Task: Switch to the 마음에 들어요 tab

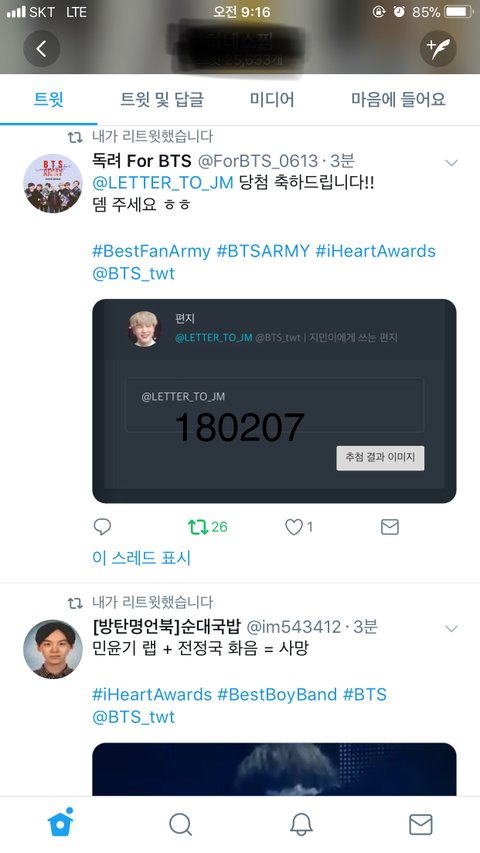Action: [398, 100]
